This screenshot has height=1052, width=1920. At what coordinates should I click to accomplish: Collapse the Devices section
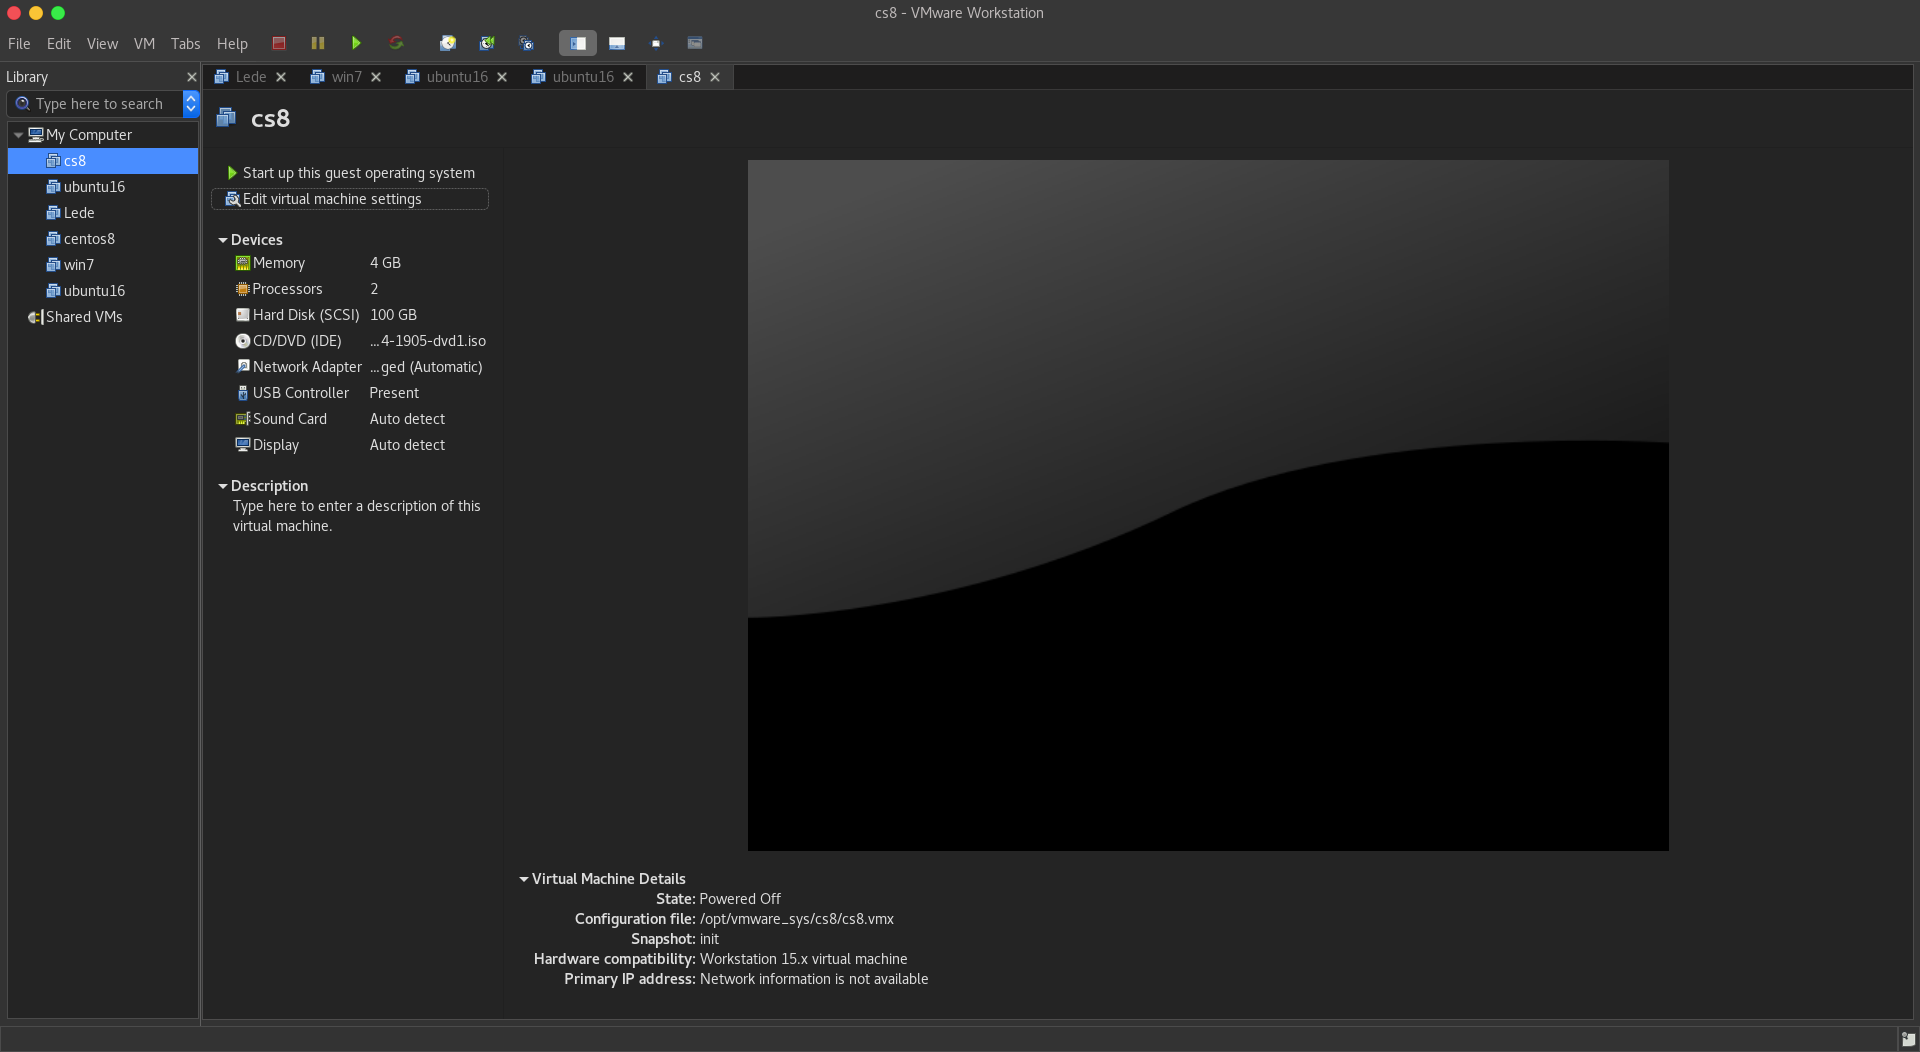click(x=223, y=240)
